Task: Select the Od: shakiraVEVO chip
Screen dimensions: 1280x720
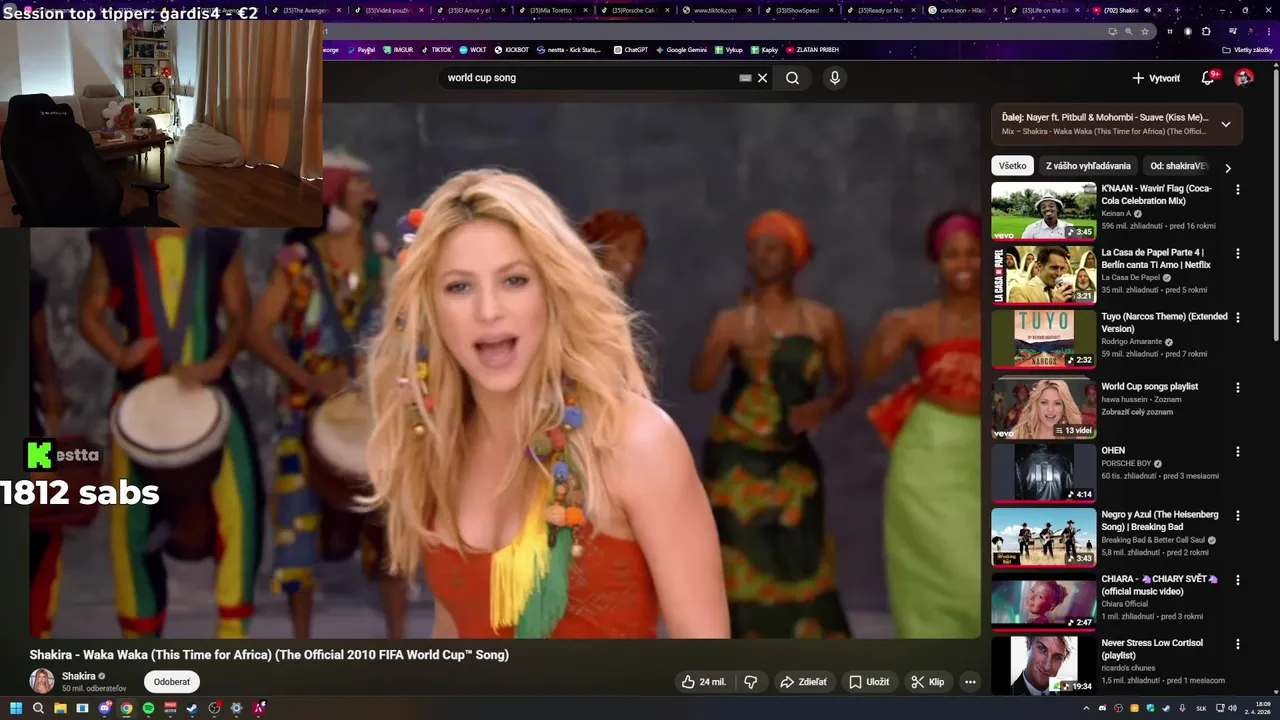Action: (x=1179, y=166)
